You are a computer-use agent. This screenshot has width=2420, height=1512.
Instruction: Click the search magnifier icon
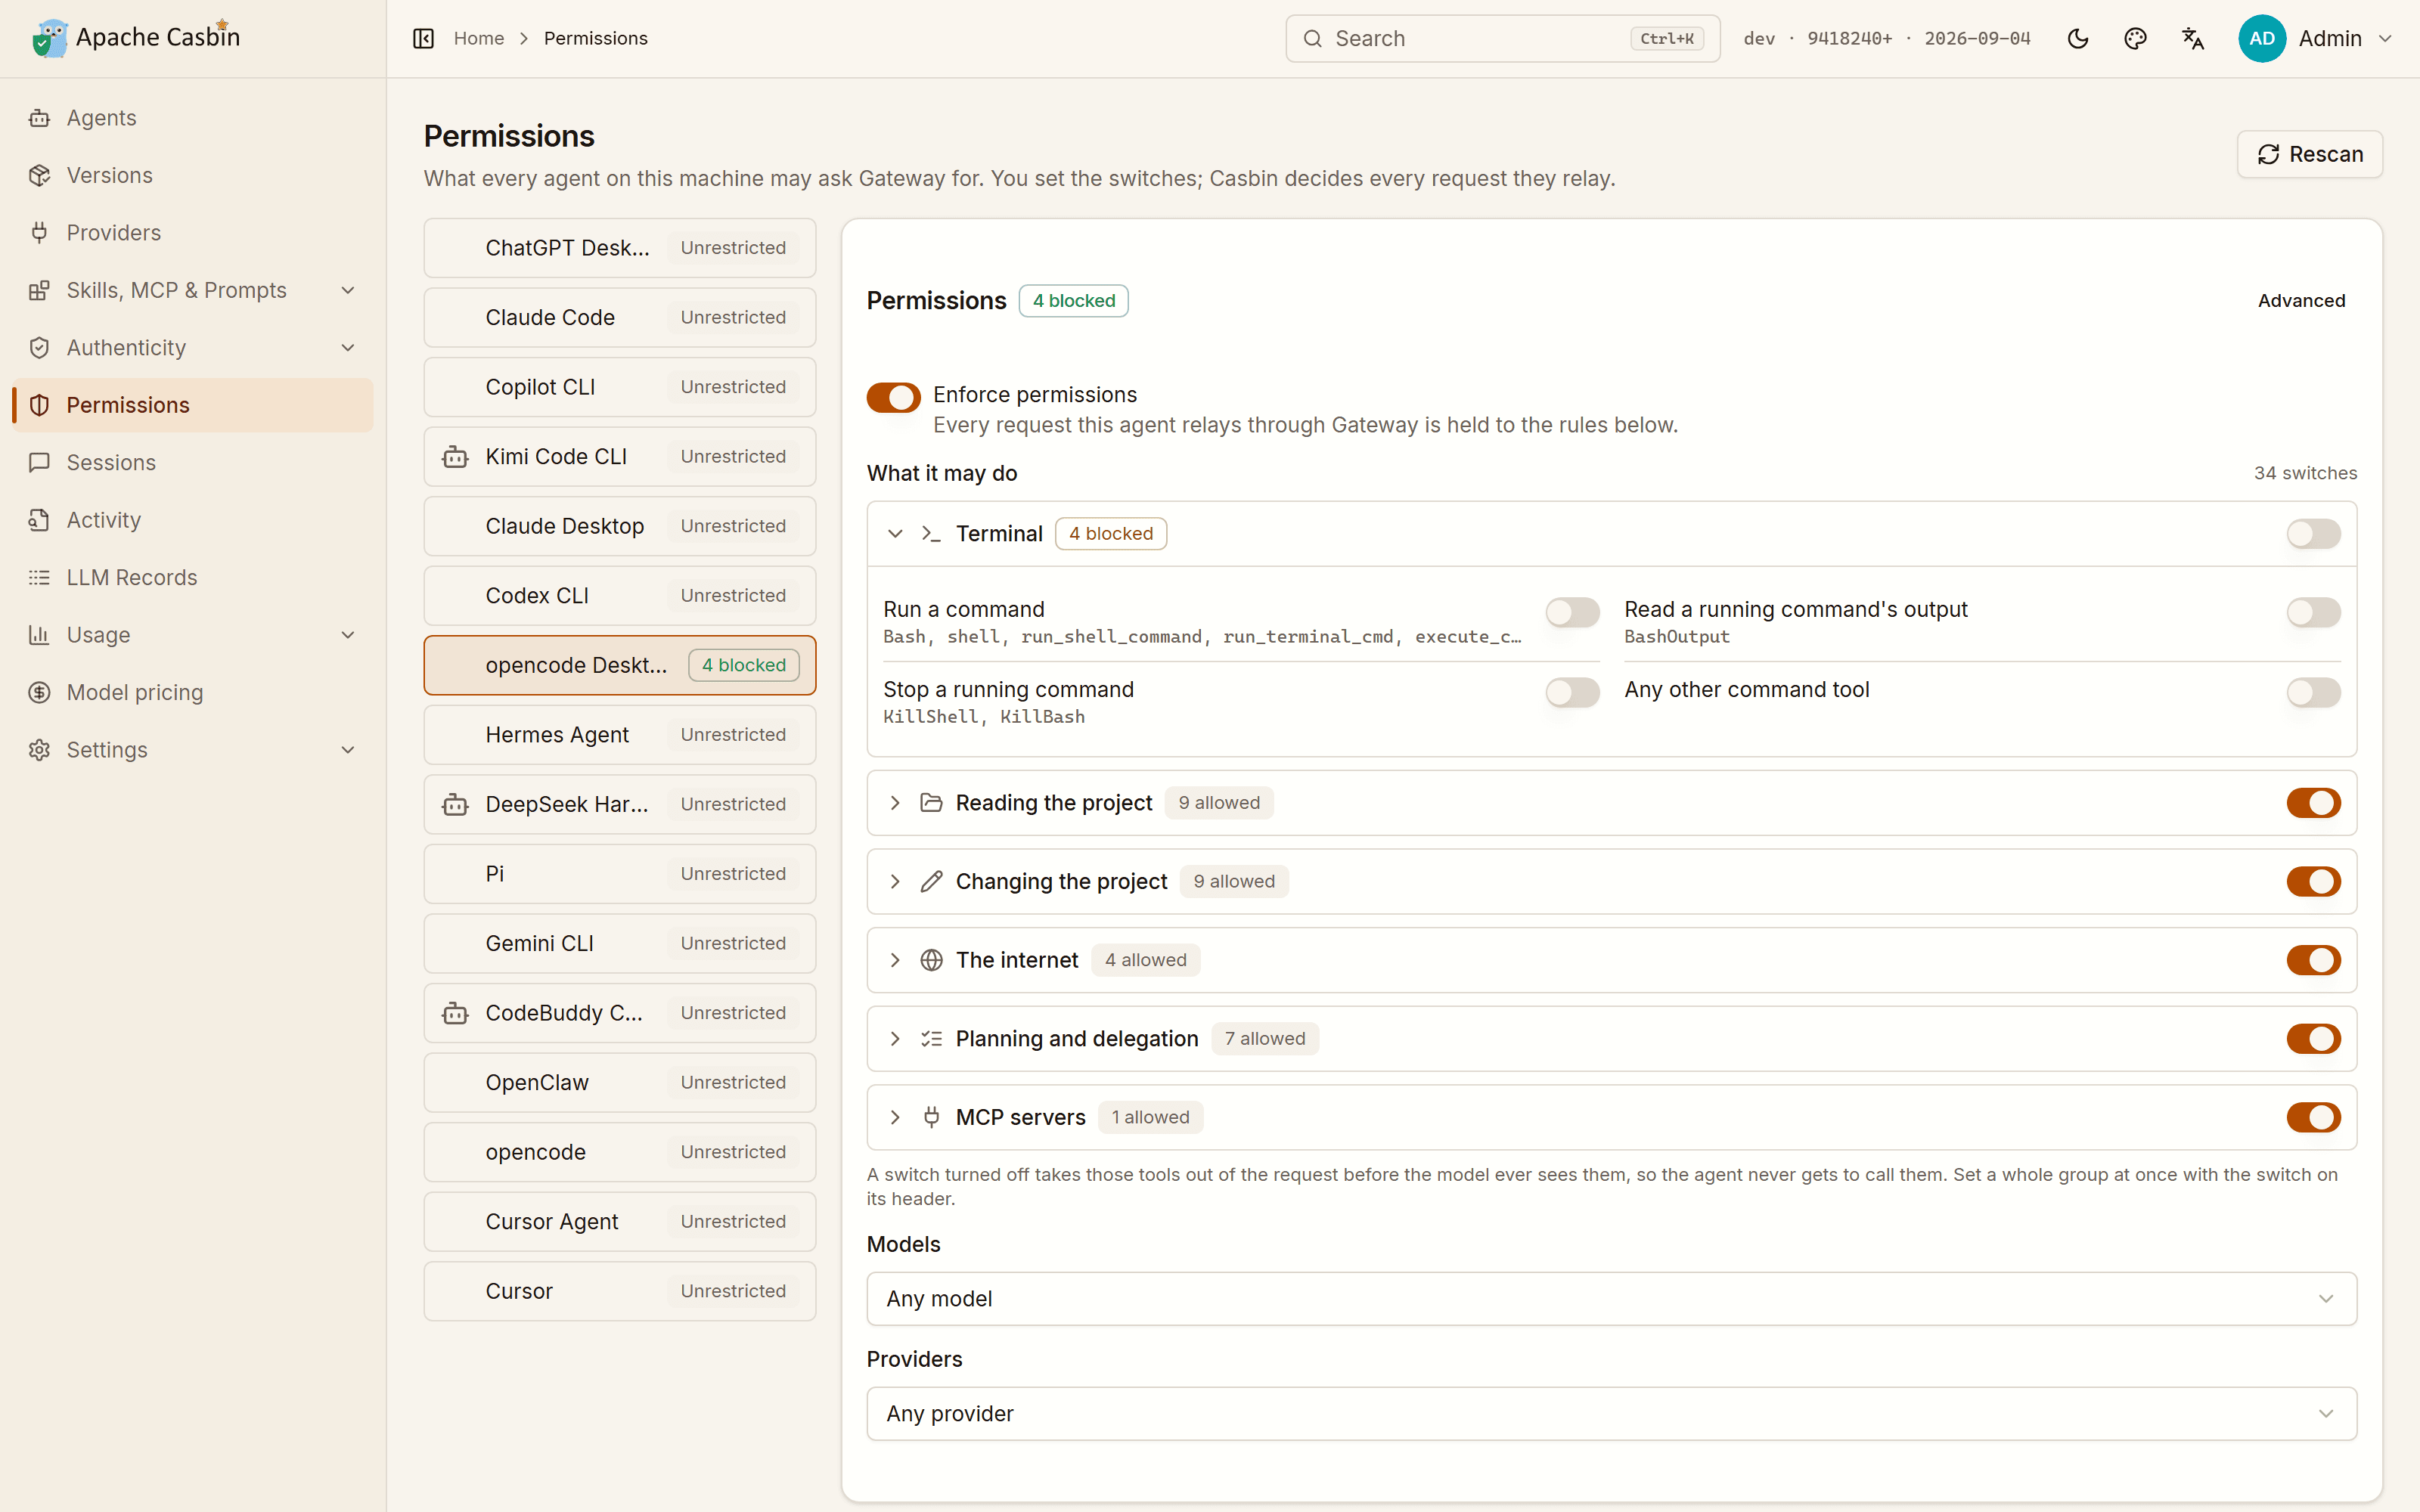tap(1313, 38)
